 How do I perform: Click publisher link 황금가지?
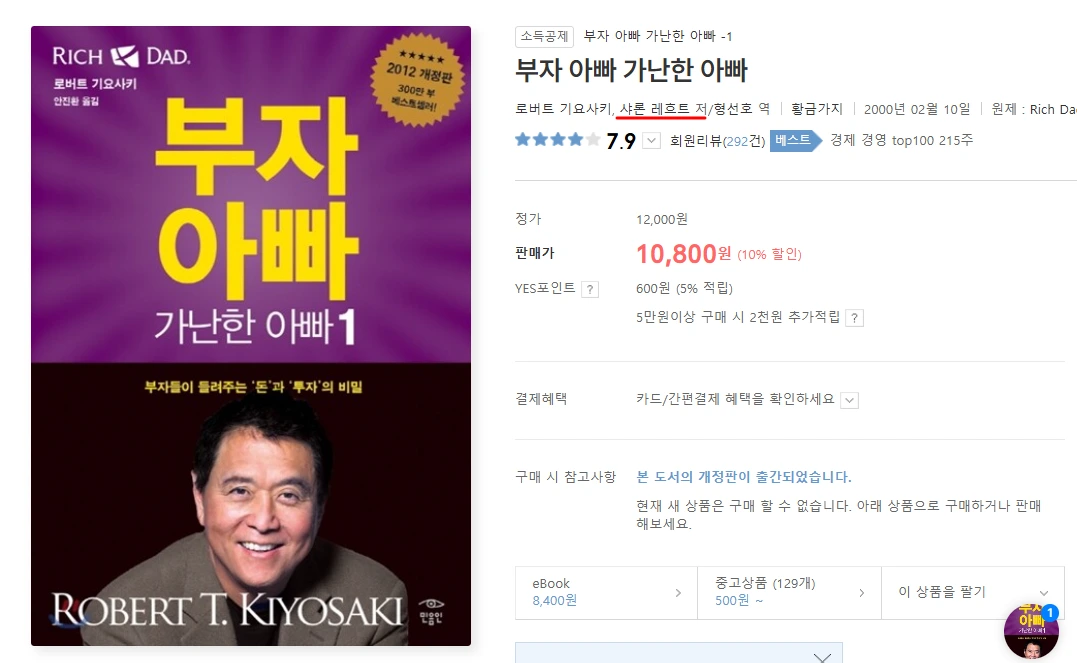[817, 109]
